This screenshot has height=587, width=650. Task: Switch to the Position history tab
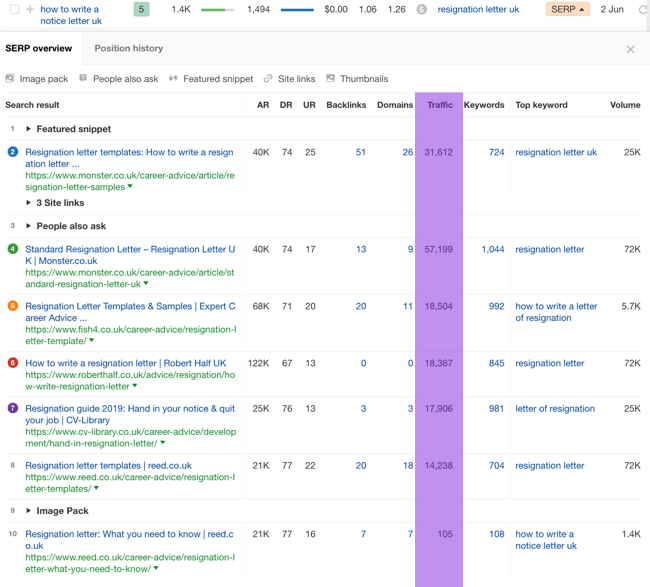128,48
